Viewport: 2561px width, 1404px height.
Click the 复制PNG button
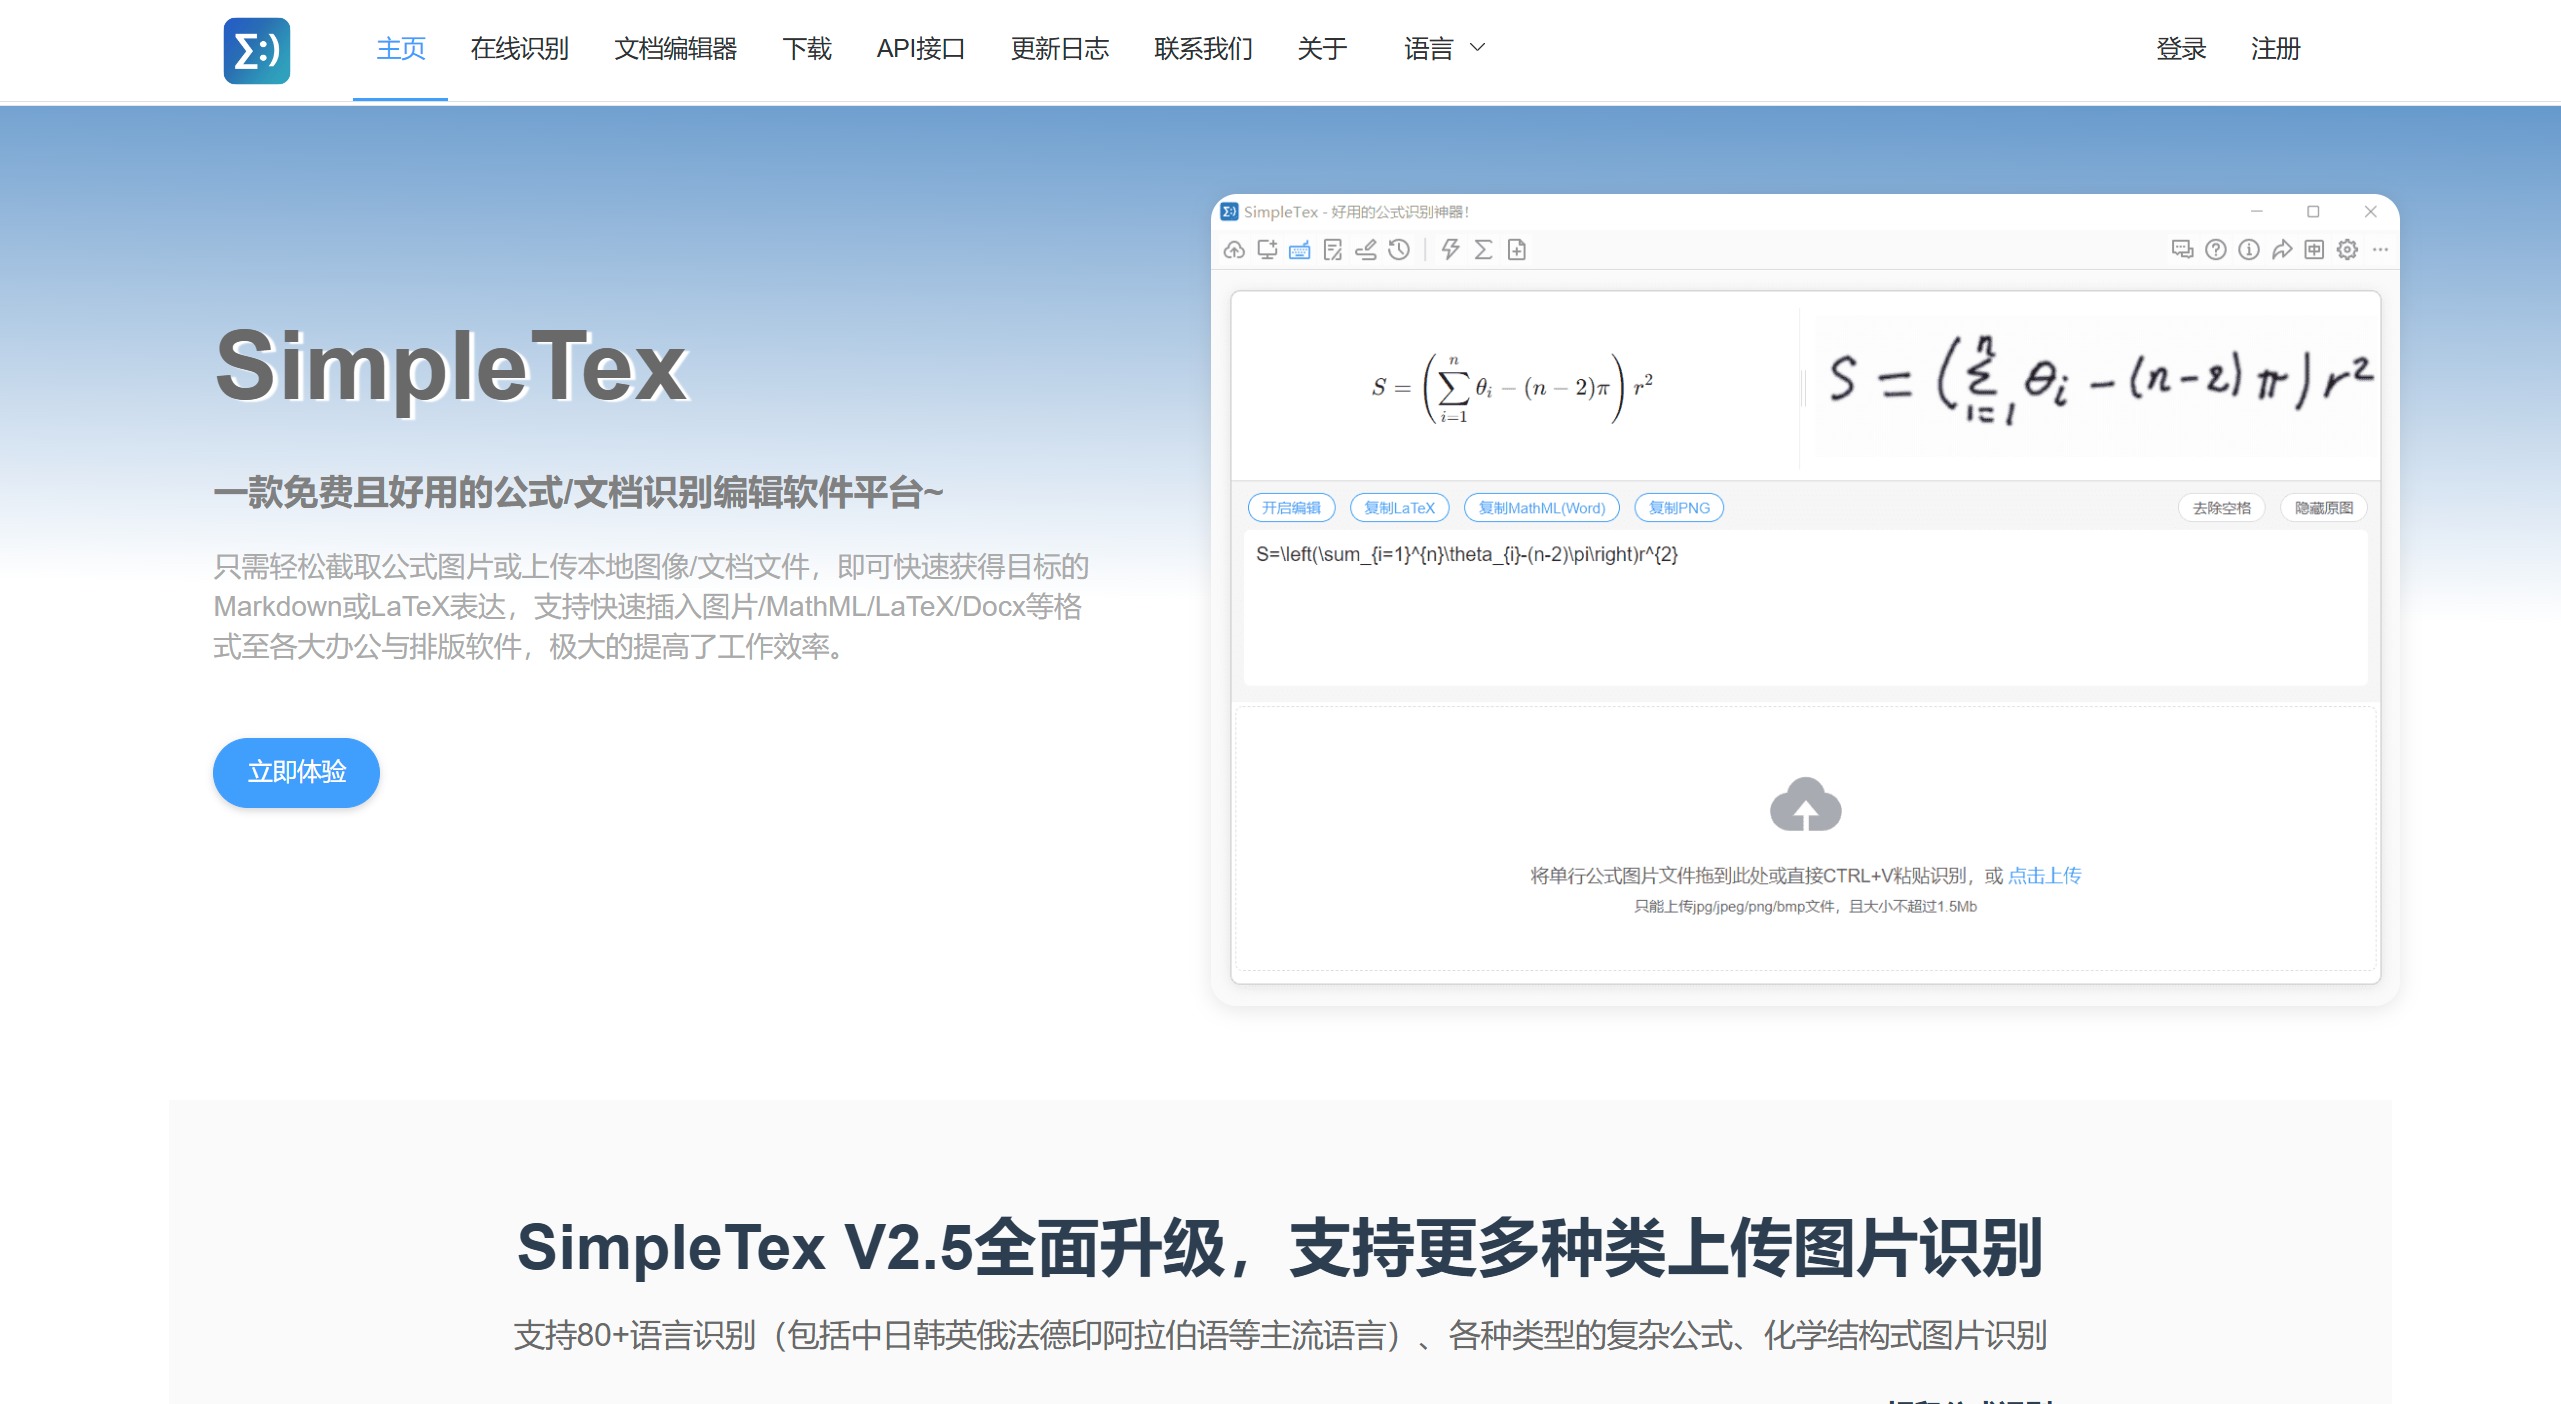[1679, 508]
